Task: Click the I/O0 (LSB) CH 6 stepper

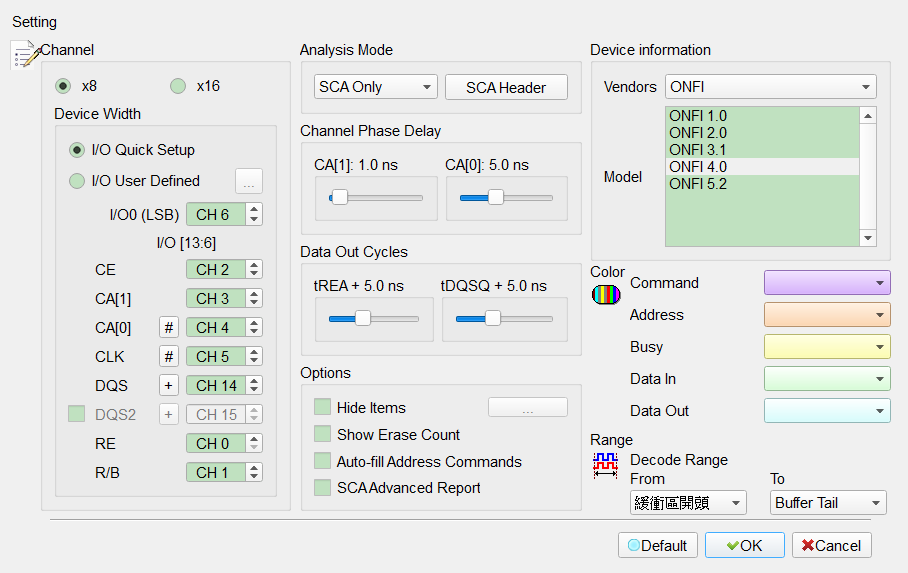Action: pyautogui.click(x=254, y=214)
